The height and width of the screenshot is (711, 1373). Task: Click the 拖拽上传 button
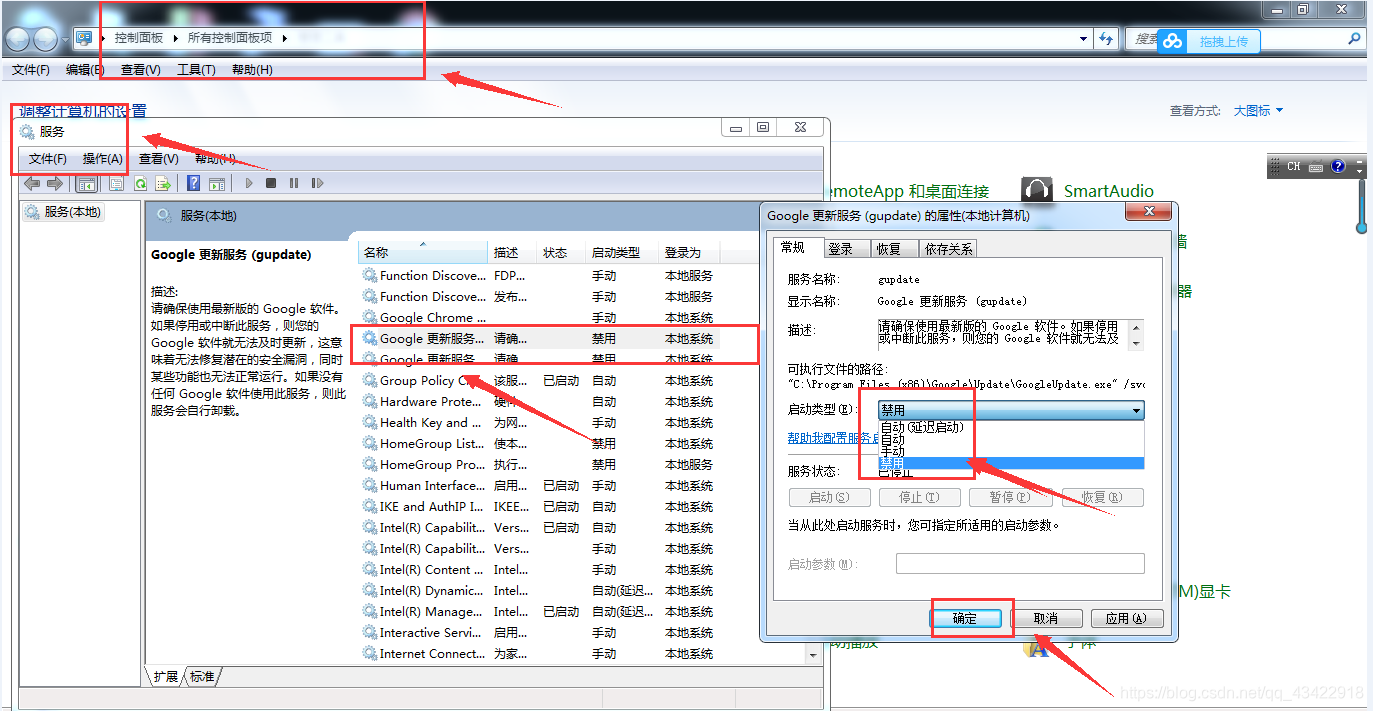point(1224,41)
